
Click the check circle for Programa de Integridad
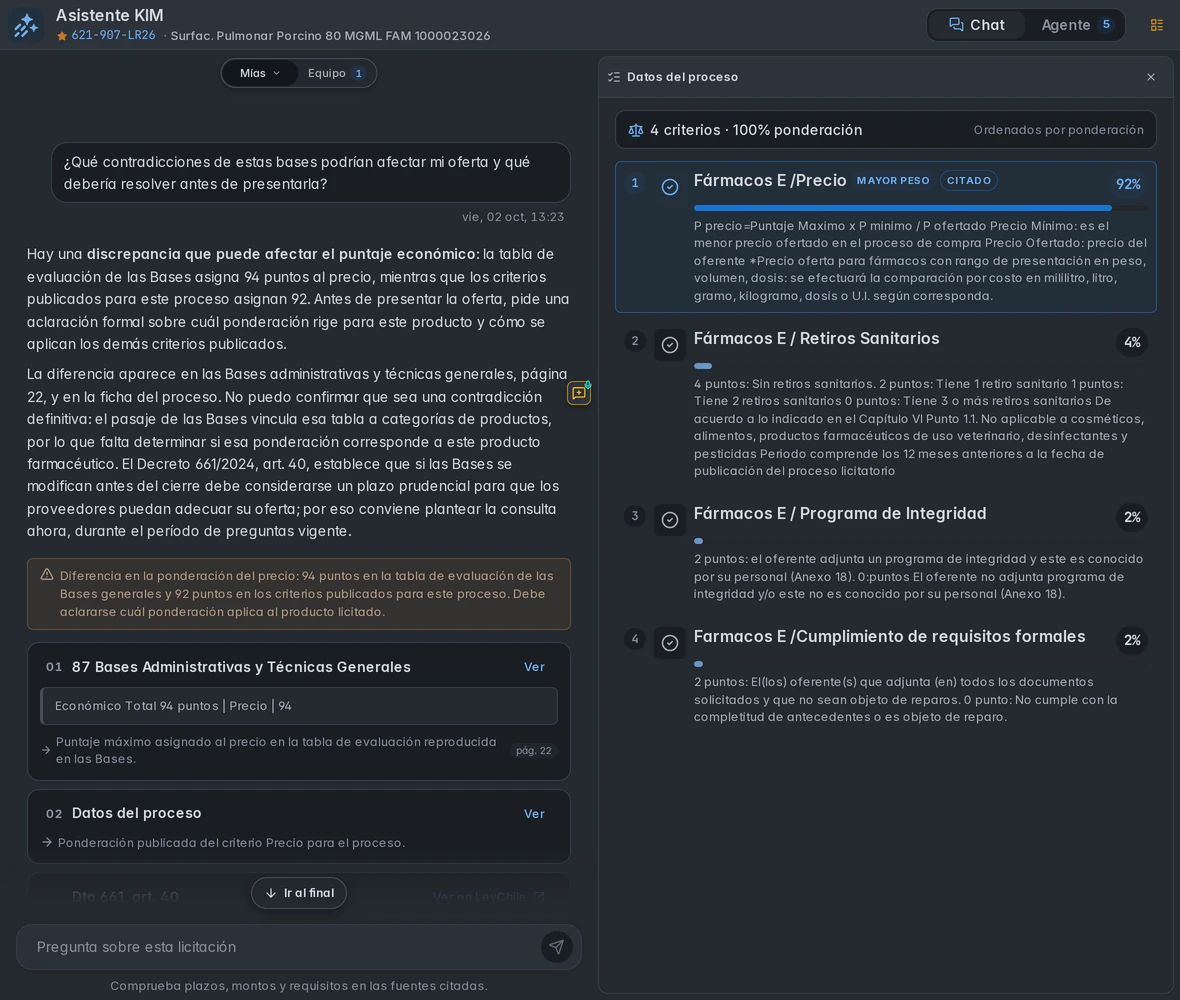pos(670,520)
